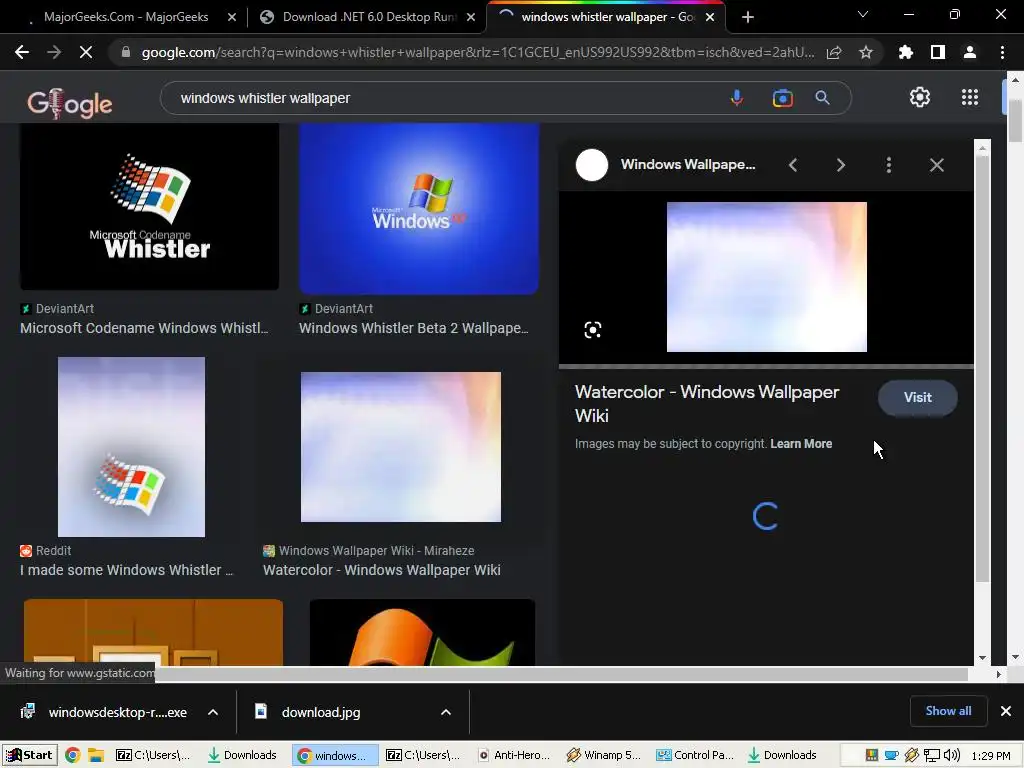This screenshot has width=1024, height=768.
Task: Click the volume speaker tray icon
Action: pos(952,756)
